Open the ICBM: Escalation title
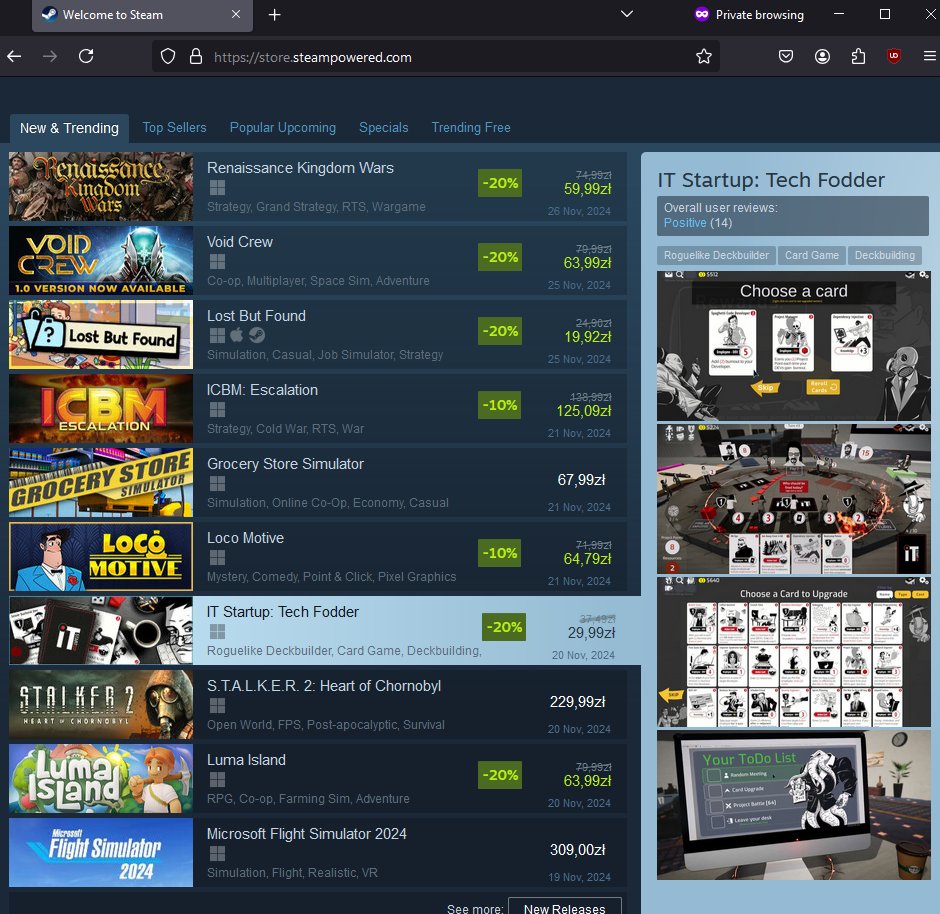The width and height of the screenshot is (940, 914). (263, 390)
